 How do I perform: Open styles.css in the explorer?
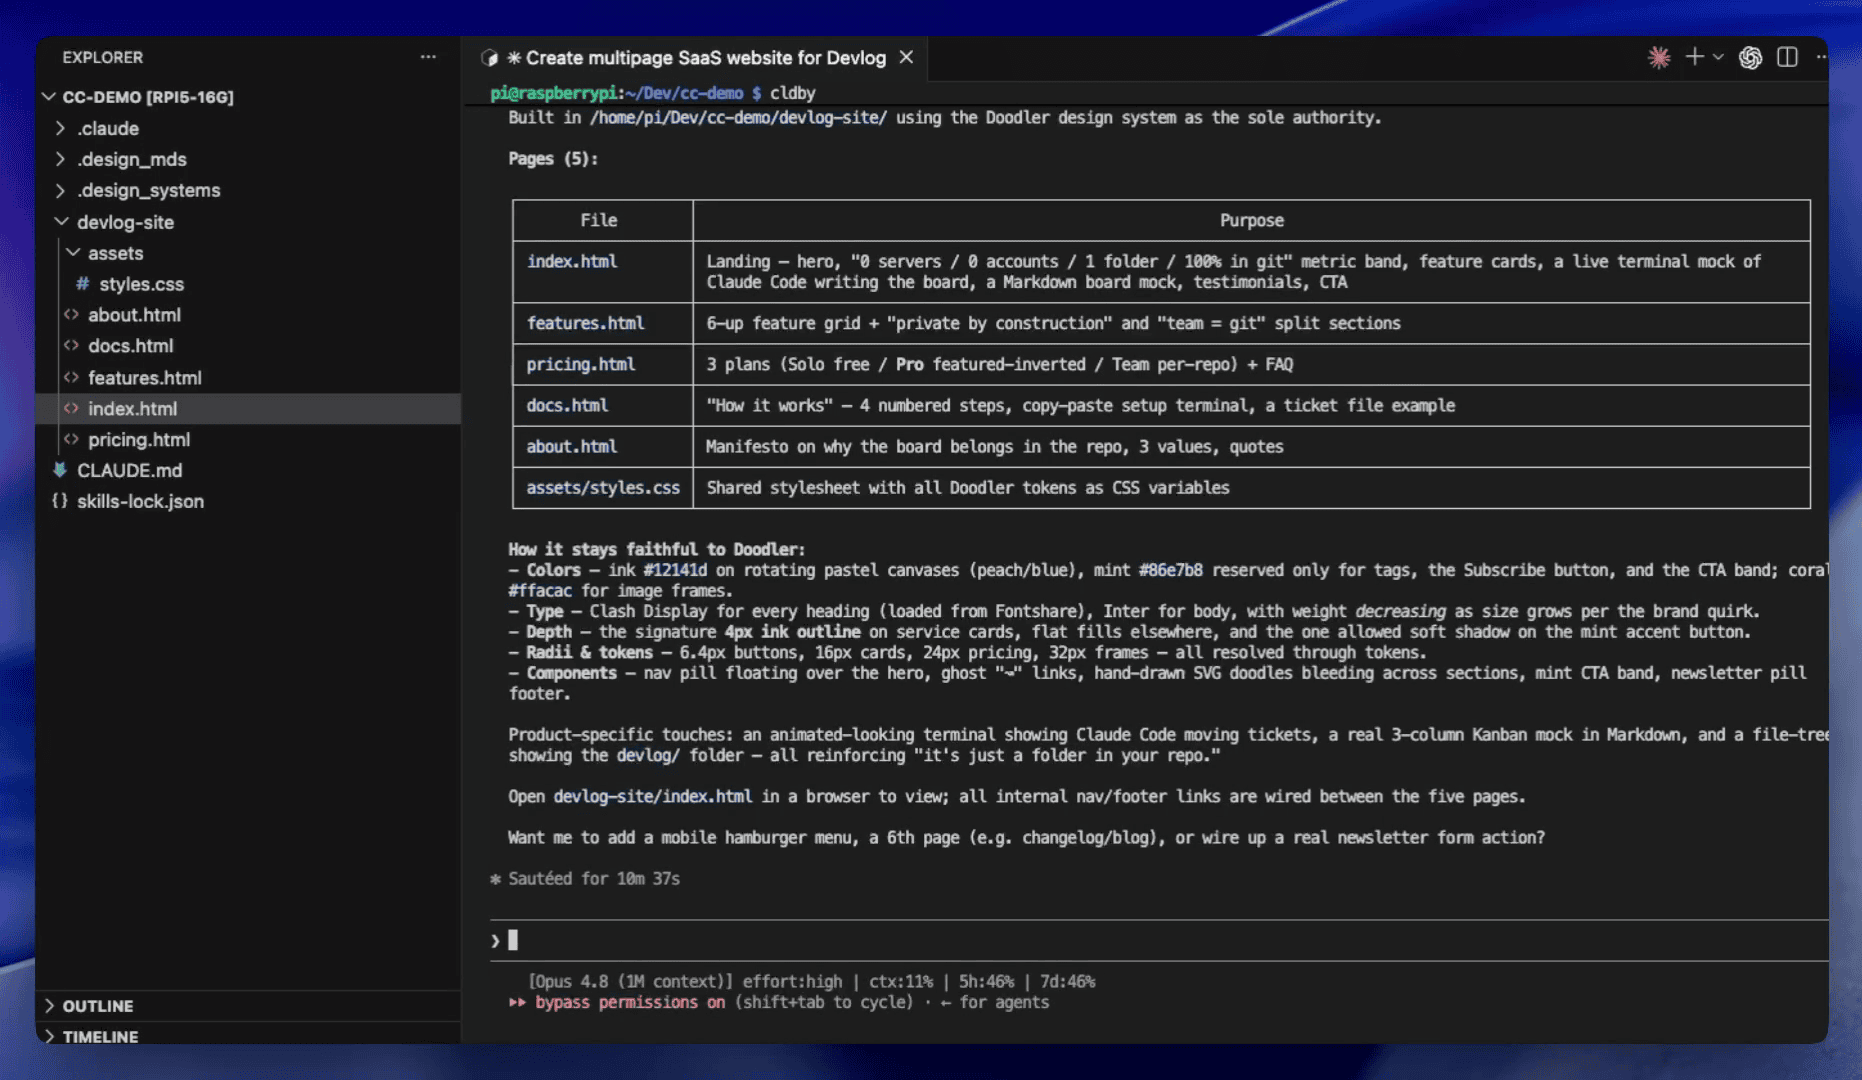[141, 284]
